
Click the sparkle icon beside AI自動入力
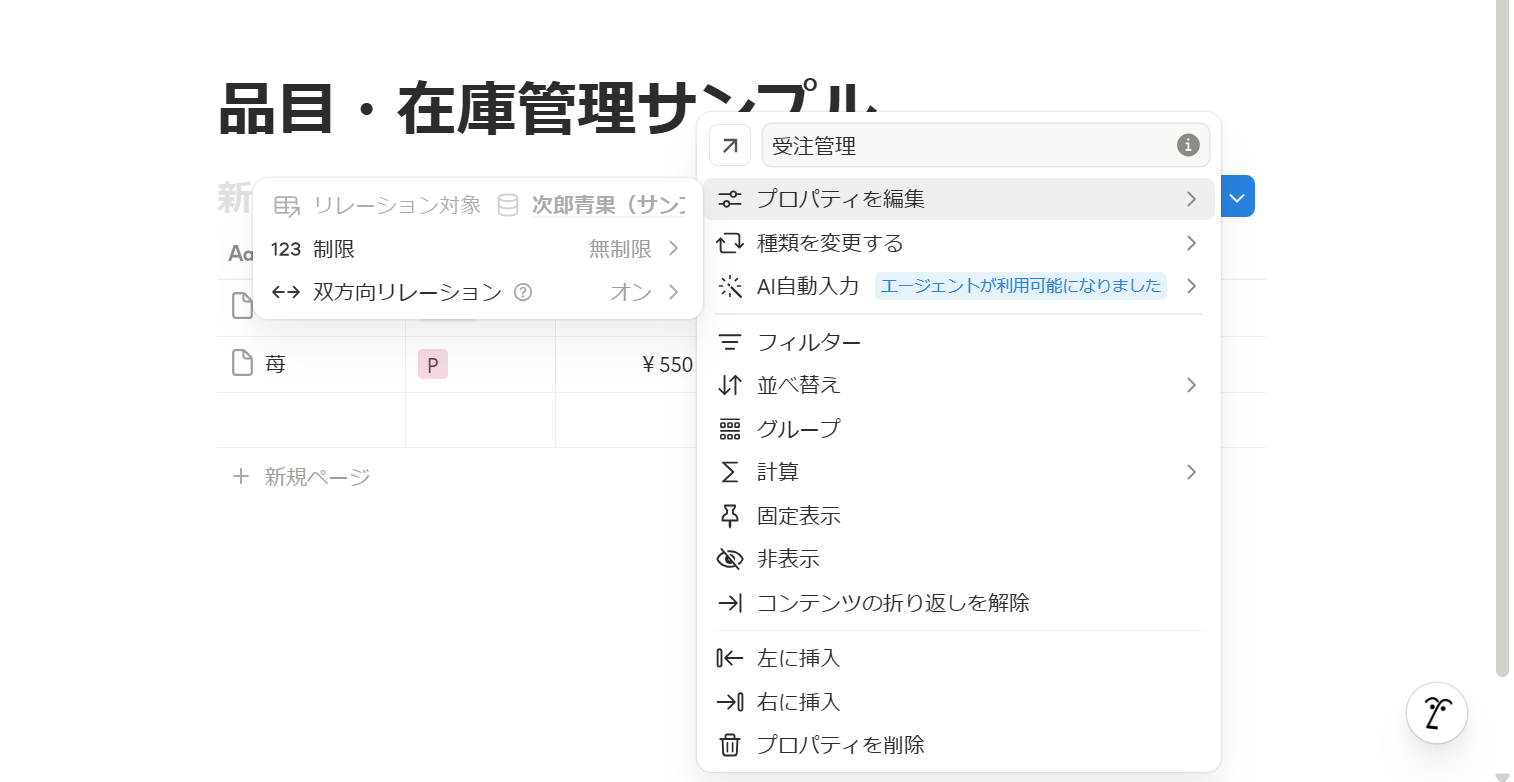pyautogui.click(x=730, y=286)
